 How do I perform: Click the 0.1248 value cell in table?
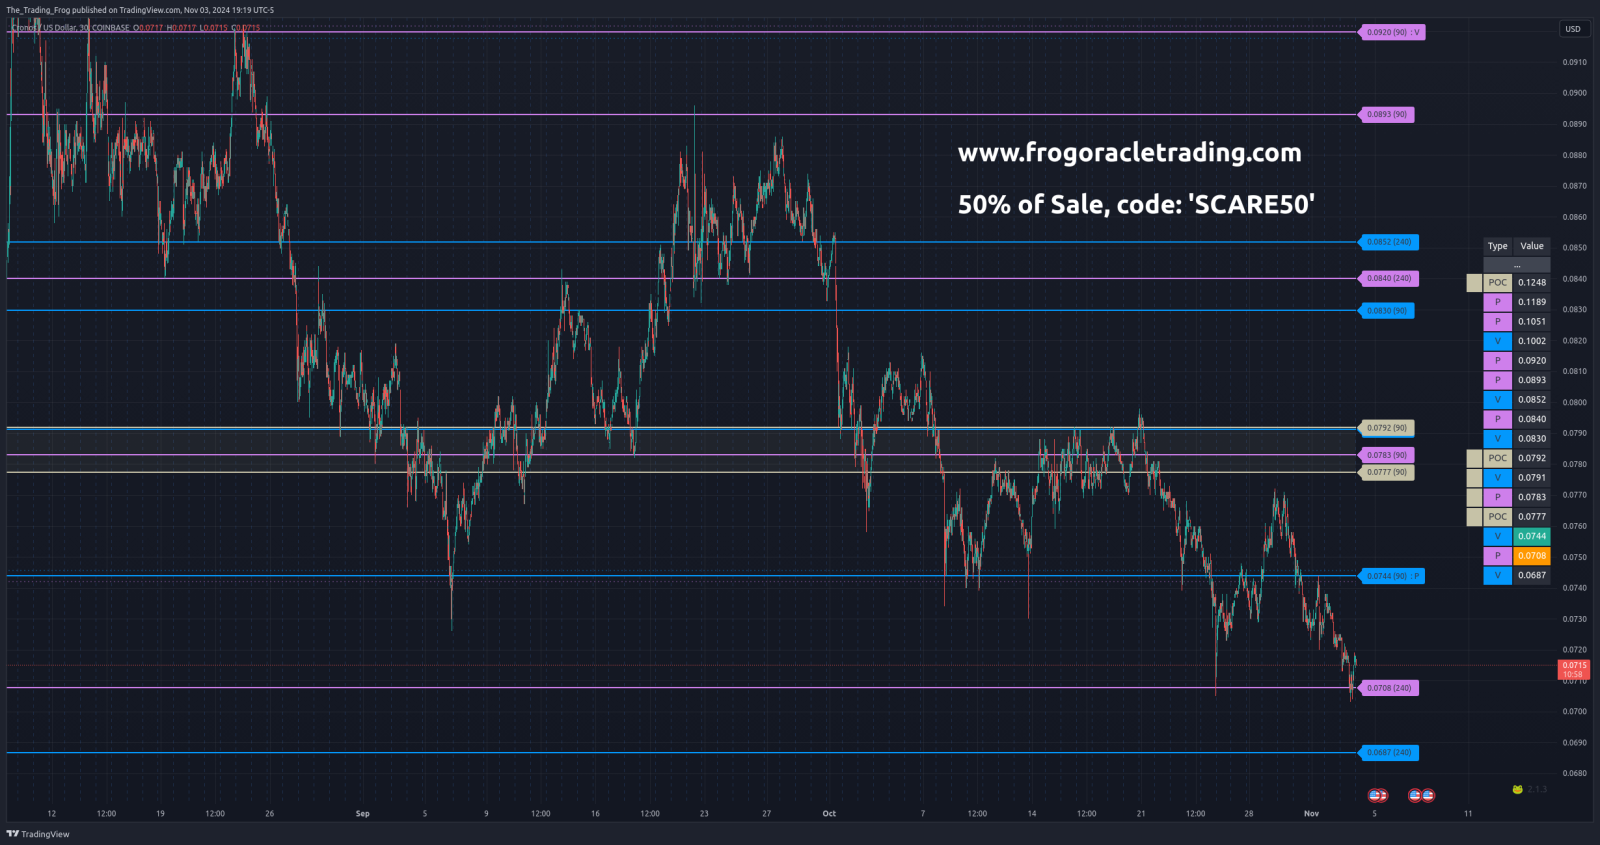coord(1532,283)
